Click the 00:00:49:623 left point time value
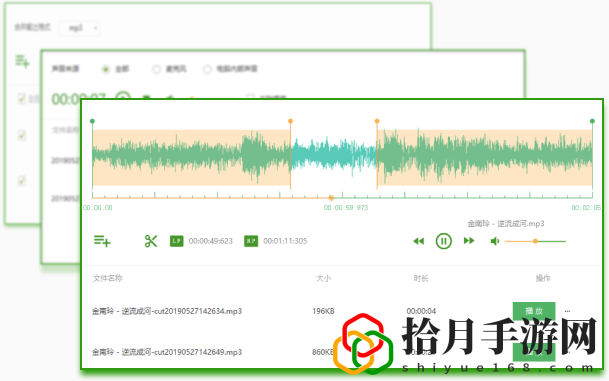The height and width of the screenshot is (381, 609). (211, 241)
